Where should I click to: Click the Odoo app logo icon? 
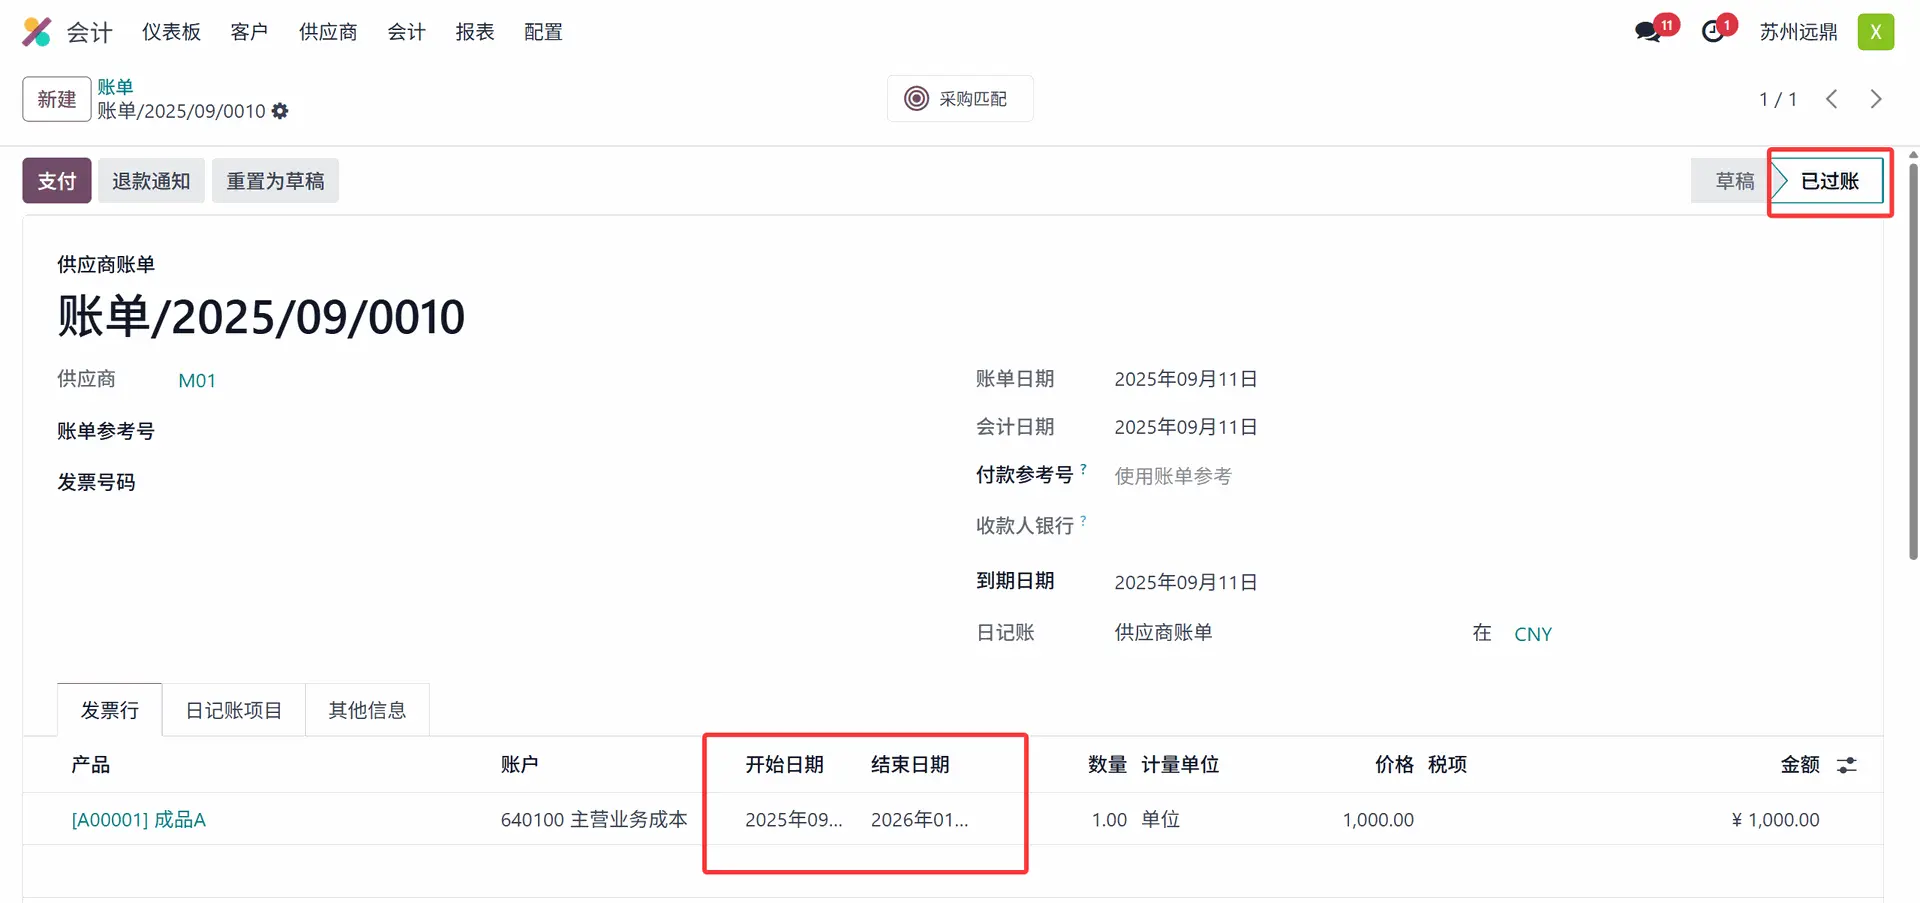click(x=37, y=32)
